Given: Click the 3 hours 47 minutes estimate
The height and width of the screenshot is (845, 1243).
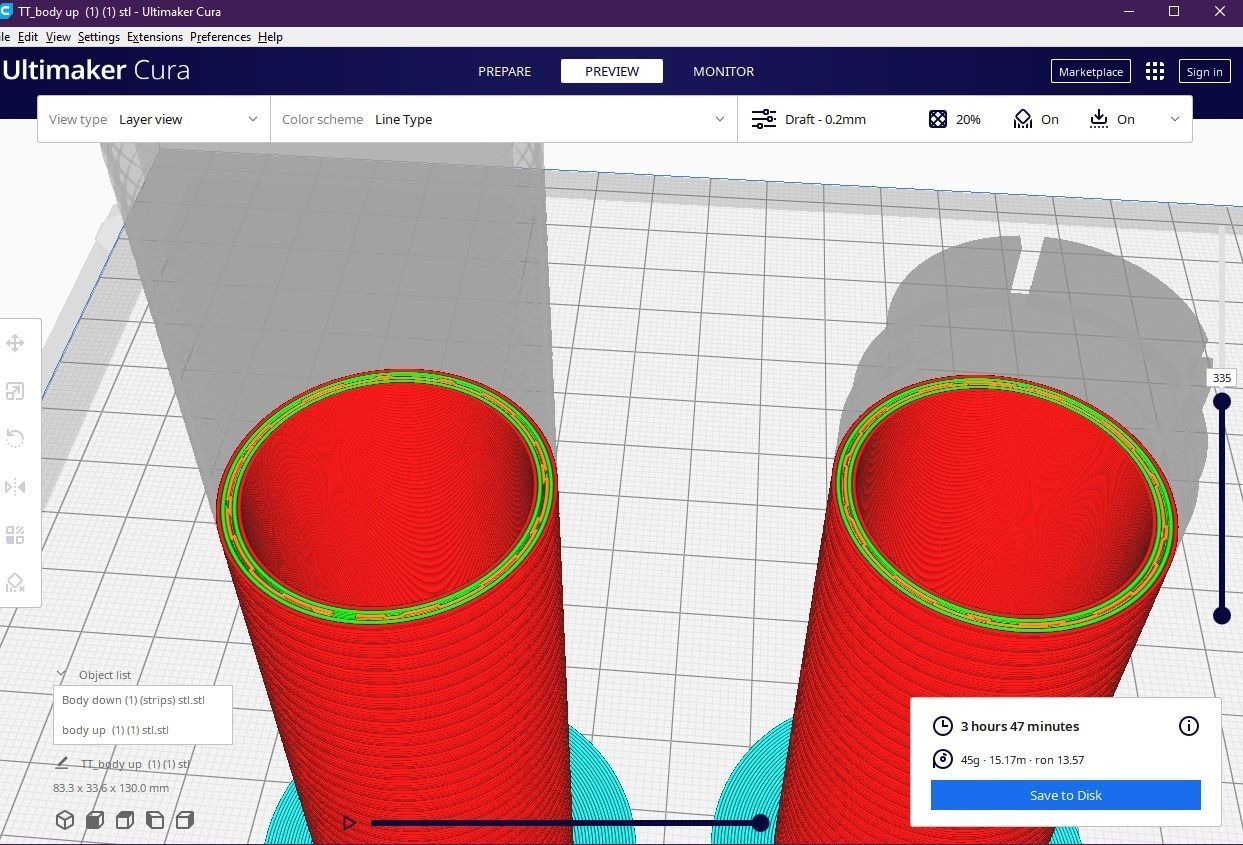Looking at the screenshot, I should pos(1020,726).
